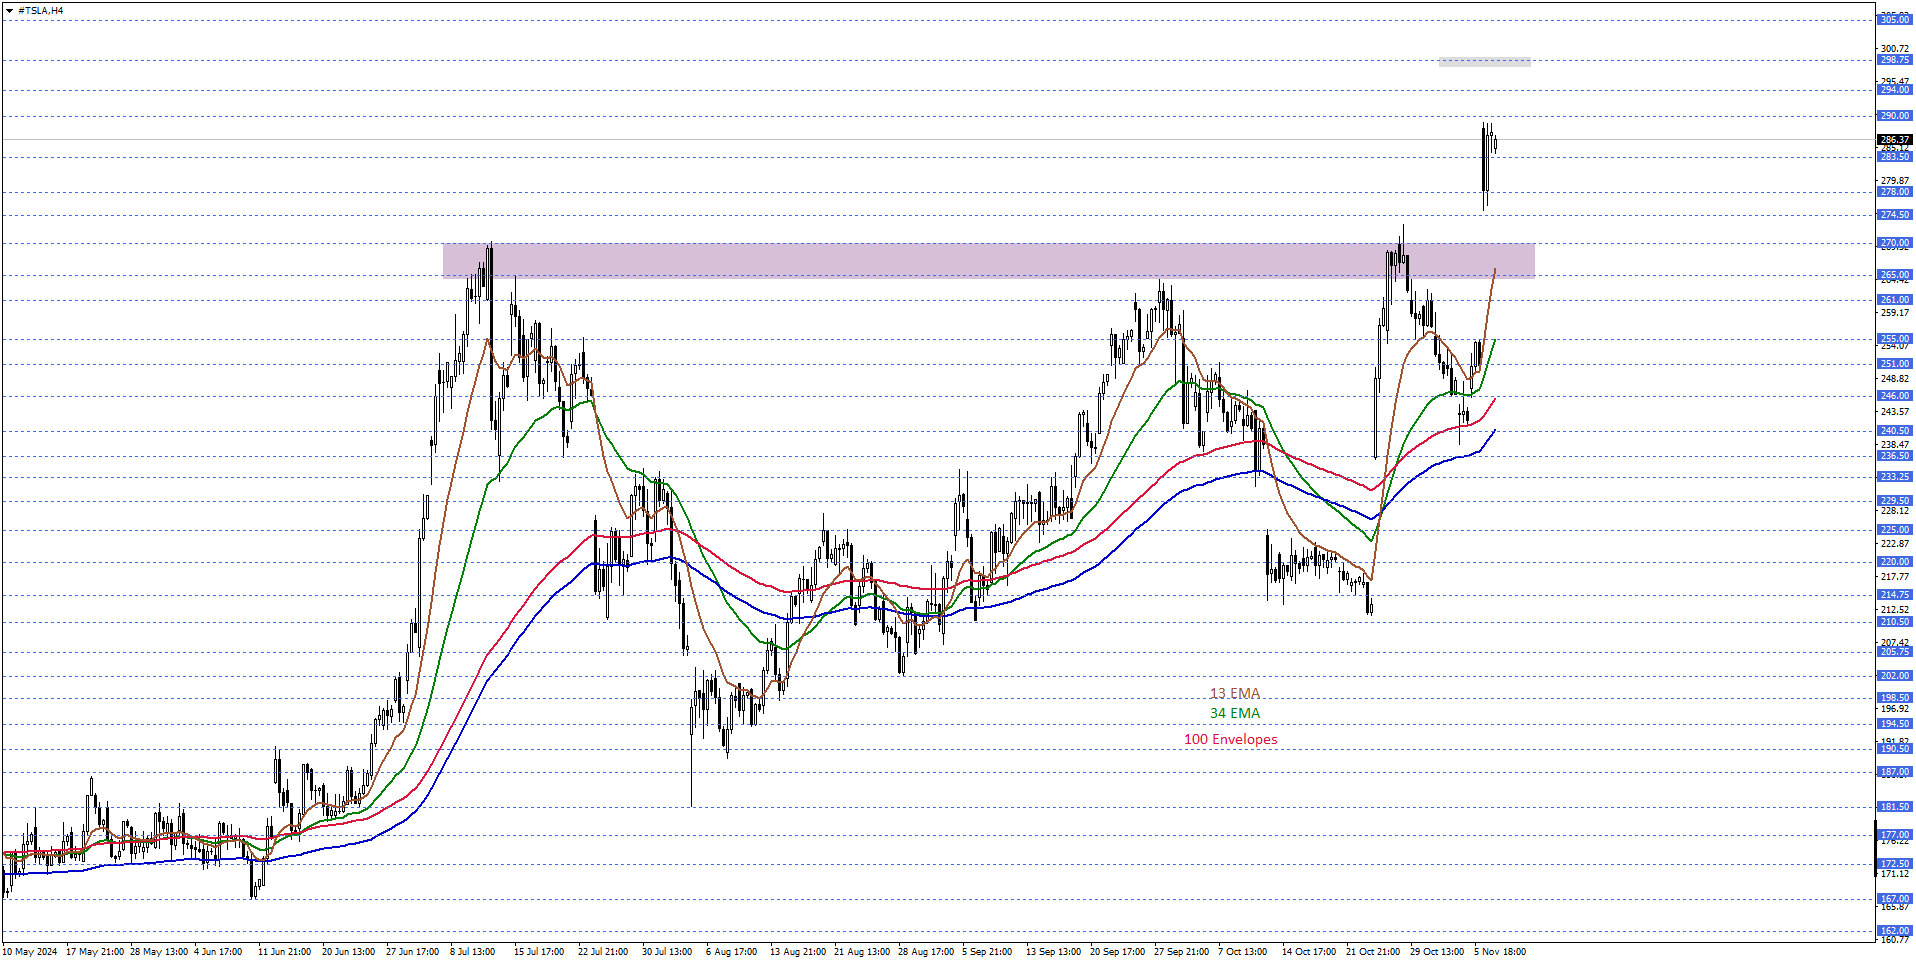
Task: Click the 270.00 level price label
Action: click(1894, 243)
